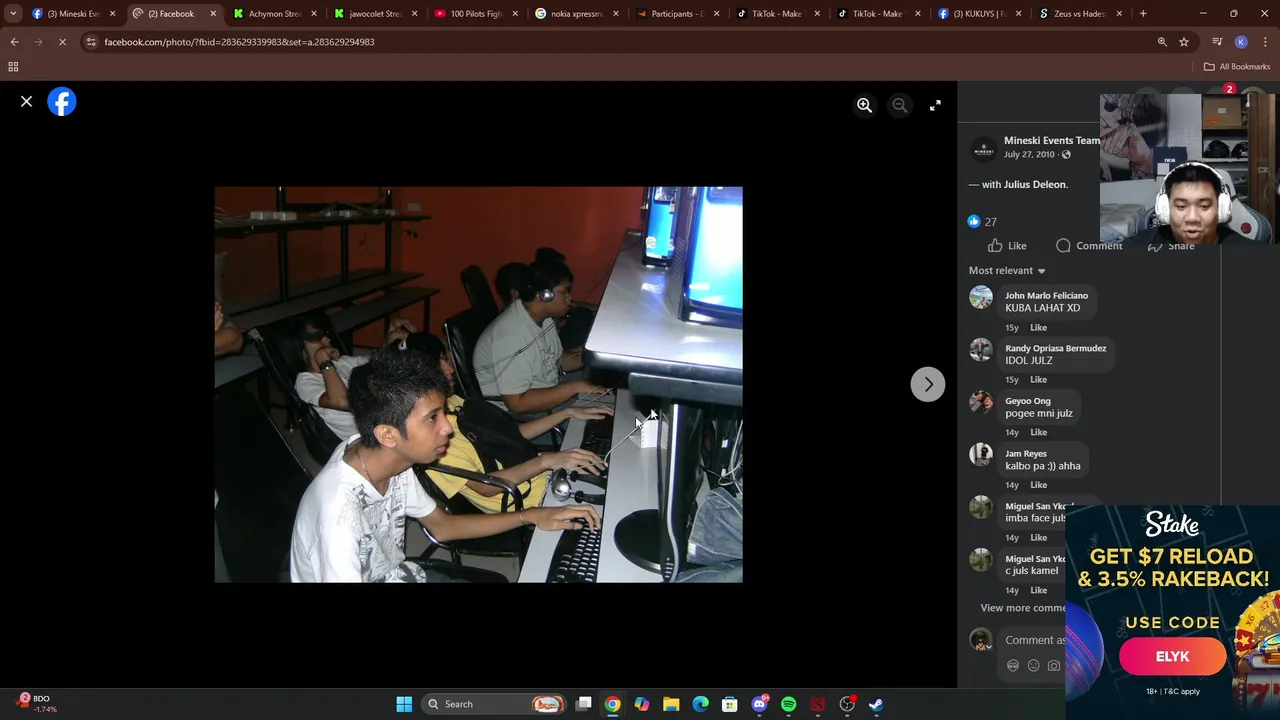Screen dimensions: 1280x720
Task: Click Geyoo Ong's avatar
Action: 981,402
